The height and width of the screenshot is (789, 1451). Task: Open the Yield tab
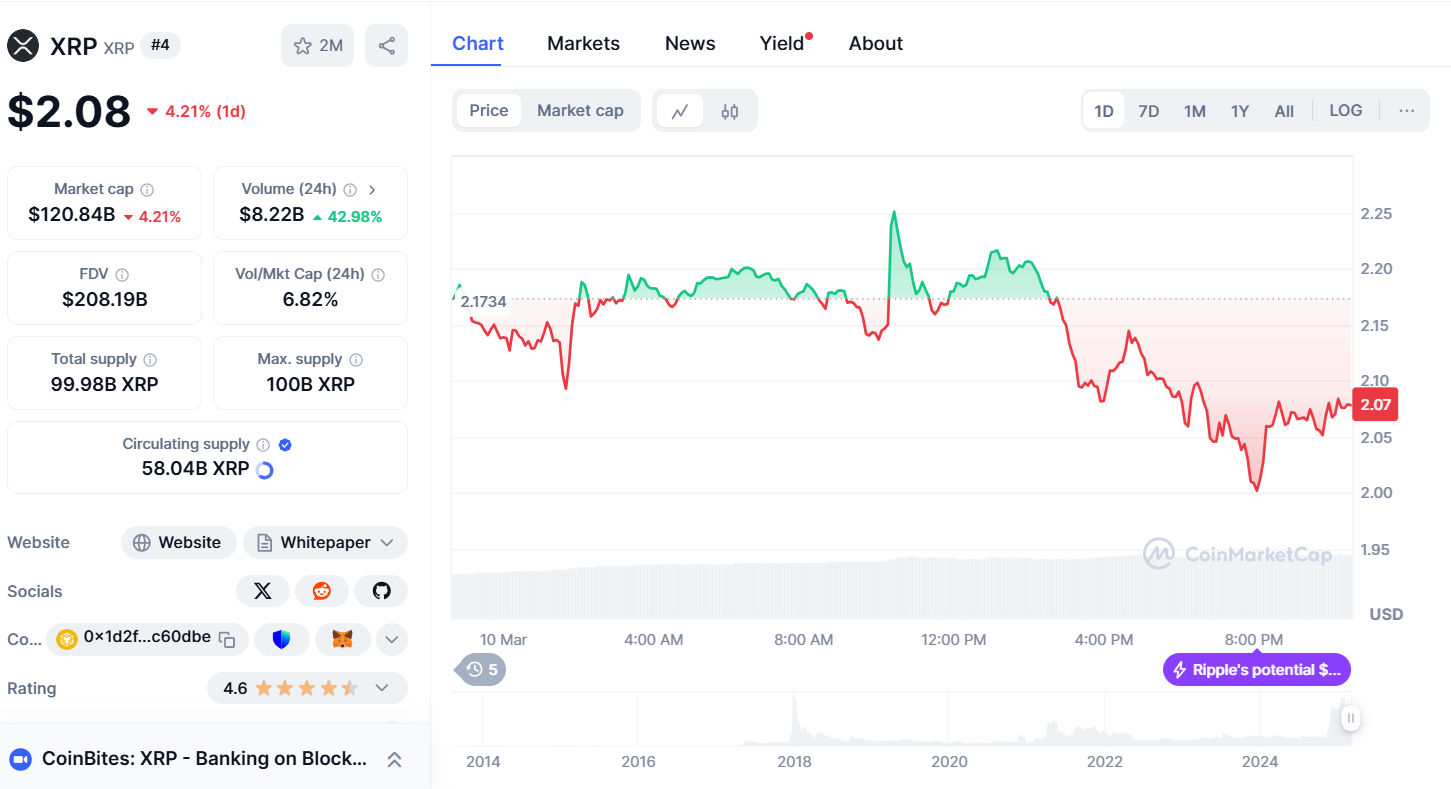782,43
